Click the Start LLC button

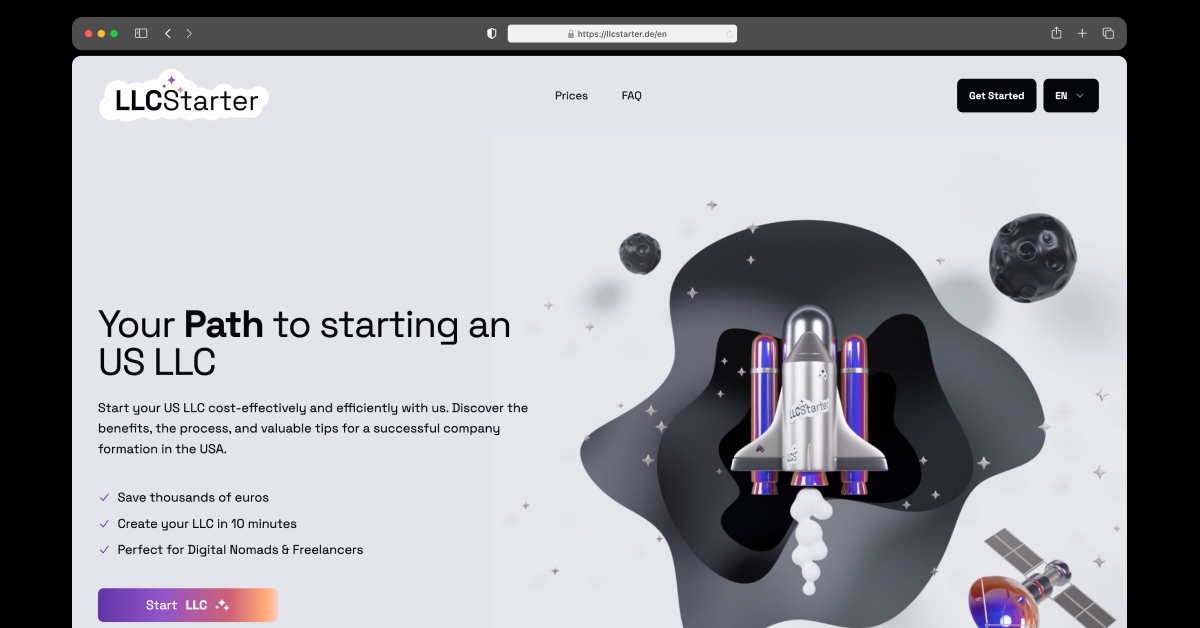coord(188,605)
